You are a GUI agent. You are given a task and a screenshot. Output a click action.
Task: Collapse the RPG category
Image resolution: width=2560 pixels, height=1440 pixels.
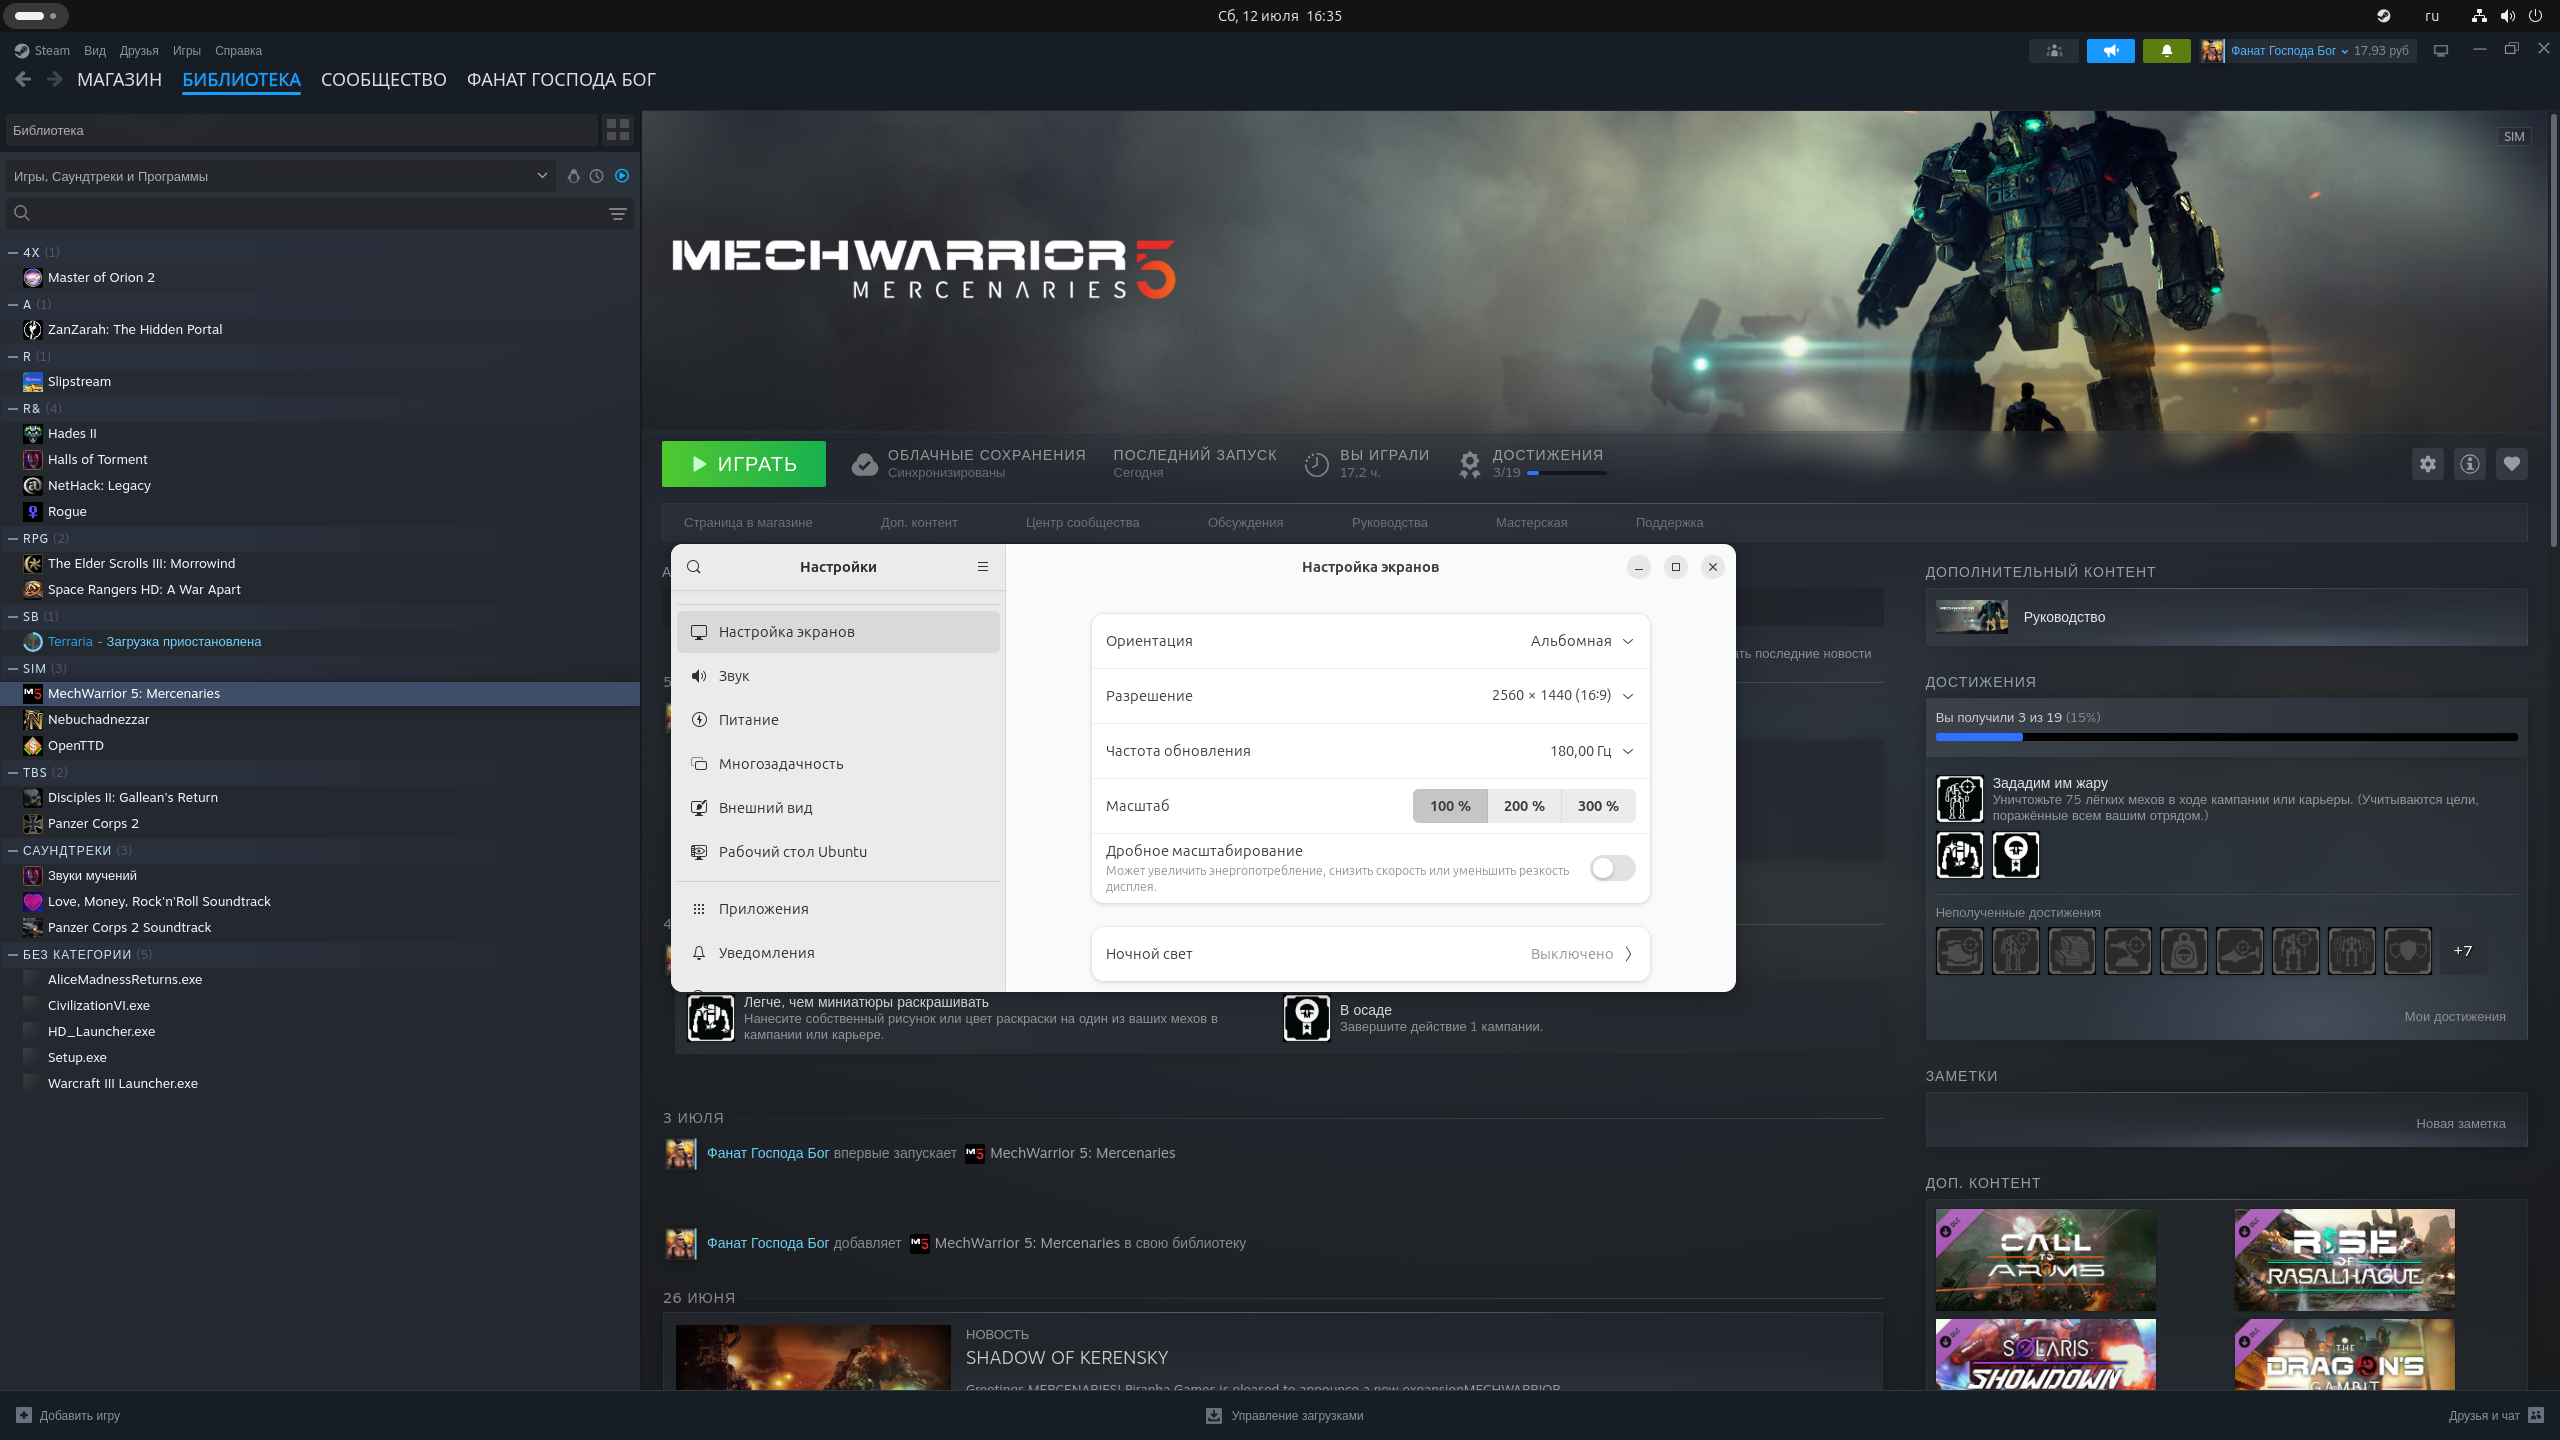[13, 539]
